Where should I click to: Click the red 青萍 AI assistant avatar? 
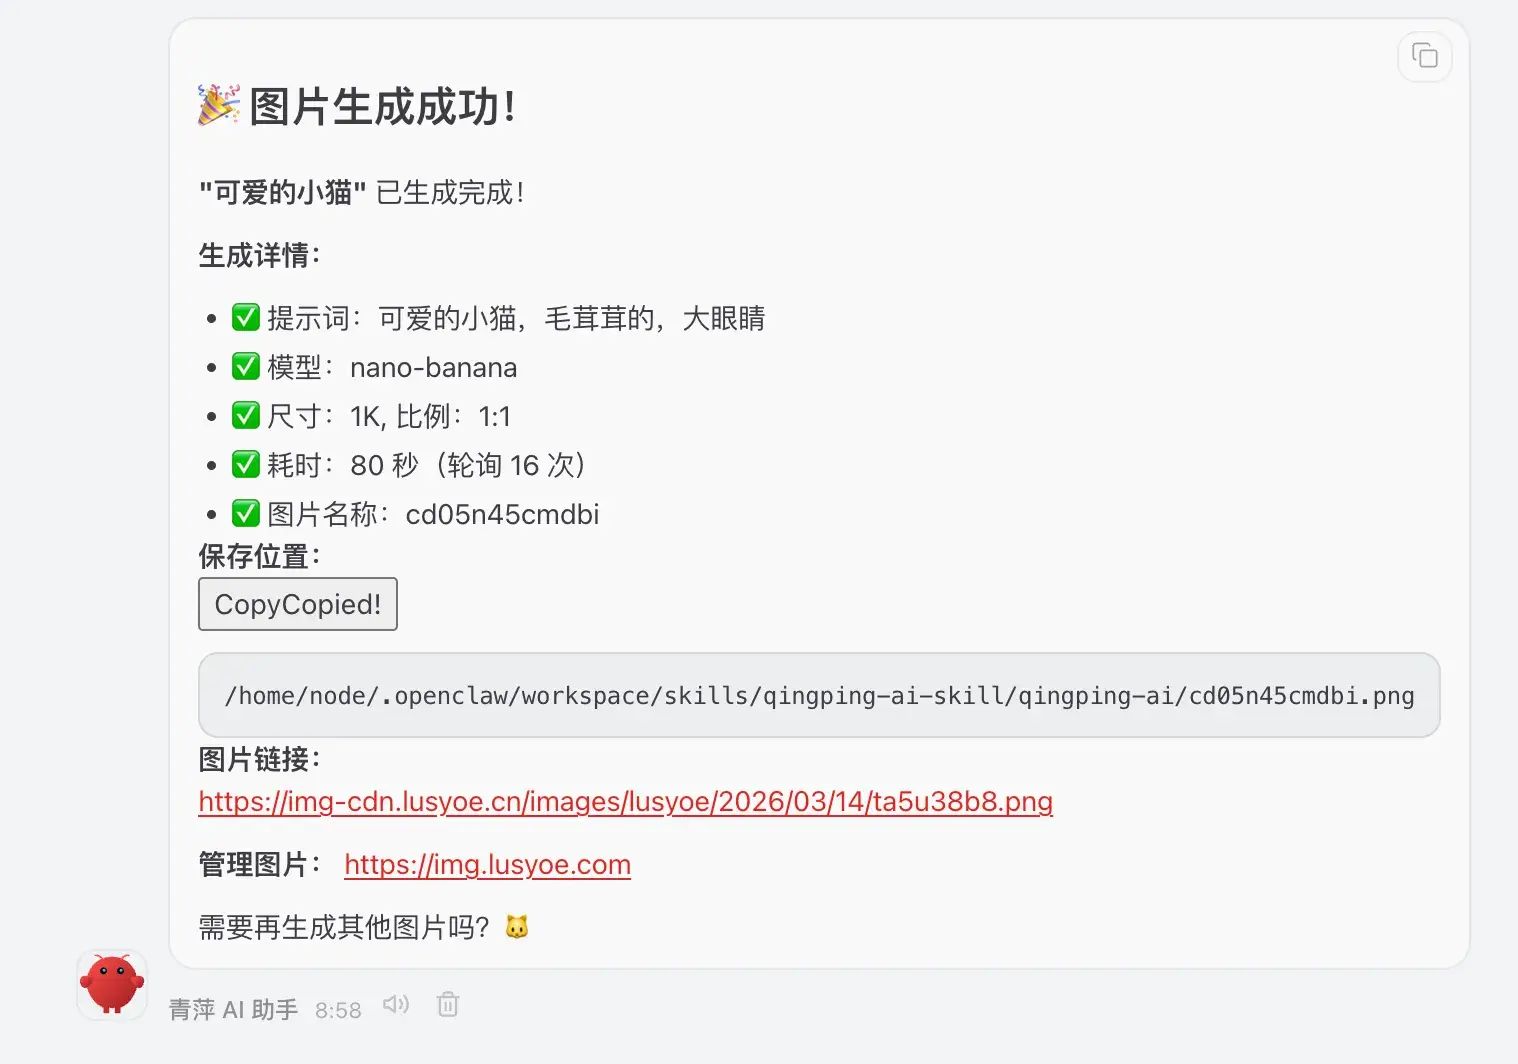pos(112,984)
